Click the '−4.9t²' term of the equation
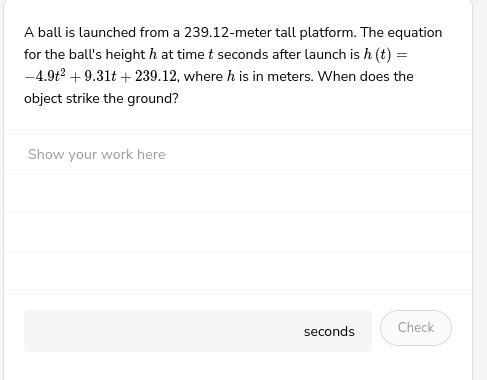The height and width of the screenshot is (380, 487). pyautogui.click(x=45, y=76)
